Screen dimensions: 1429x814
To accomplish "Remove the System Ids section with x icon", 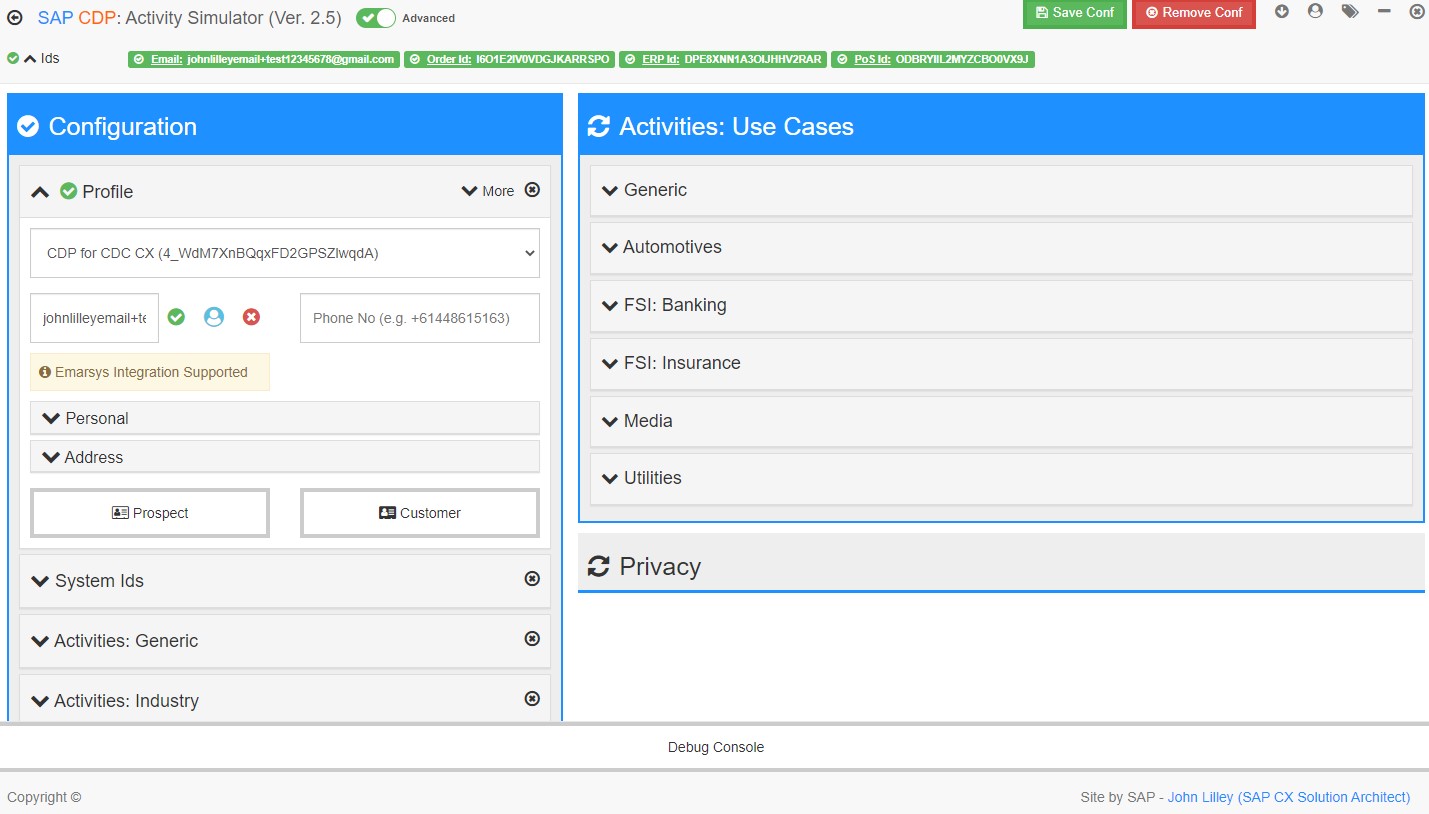I will 532,579.
